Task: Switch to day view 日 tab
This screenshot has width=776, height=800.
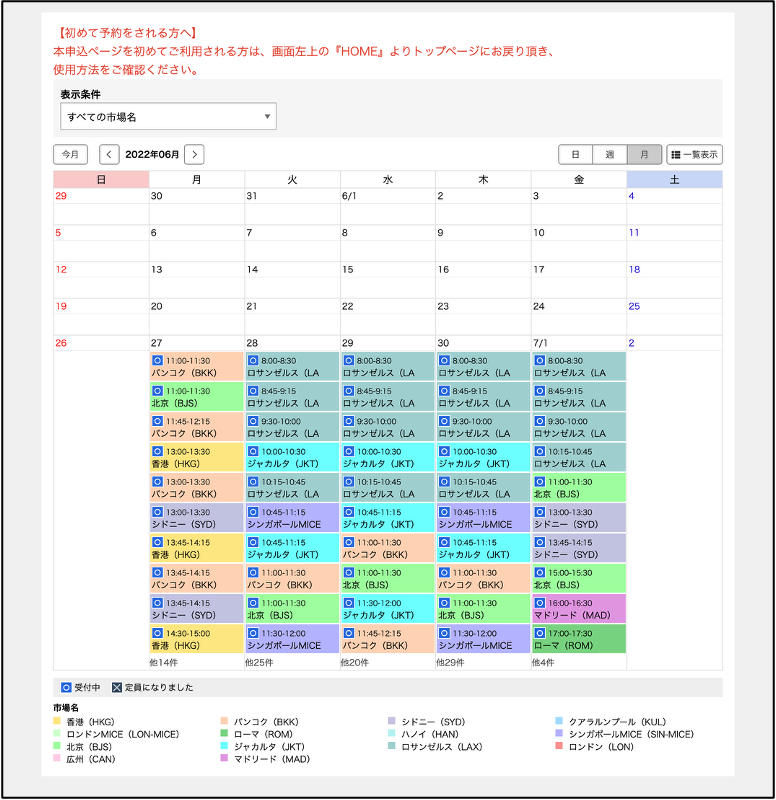Action: tap(575, 155)
